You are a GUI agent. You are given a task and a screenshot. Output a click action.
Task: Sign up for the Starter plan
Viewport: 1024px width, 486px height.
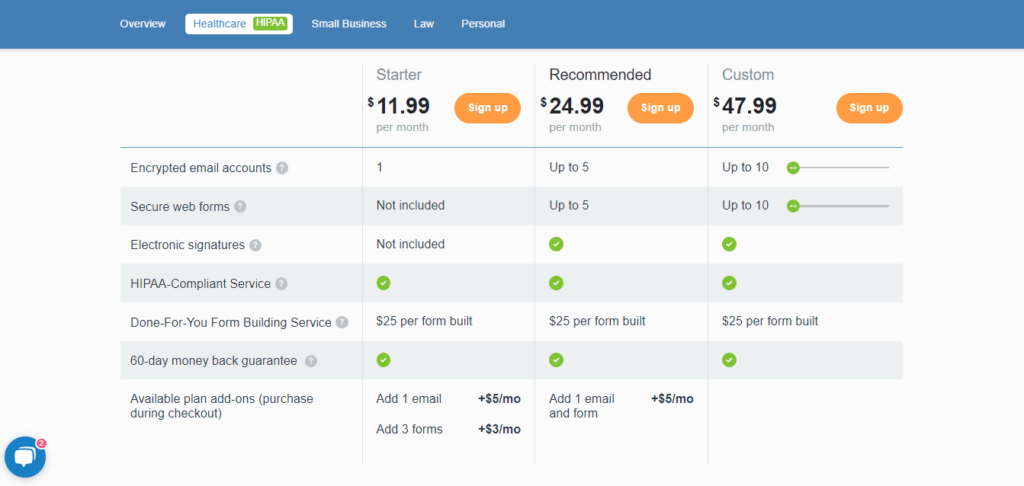coord(487,108)
